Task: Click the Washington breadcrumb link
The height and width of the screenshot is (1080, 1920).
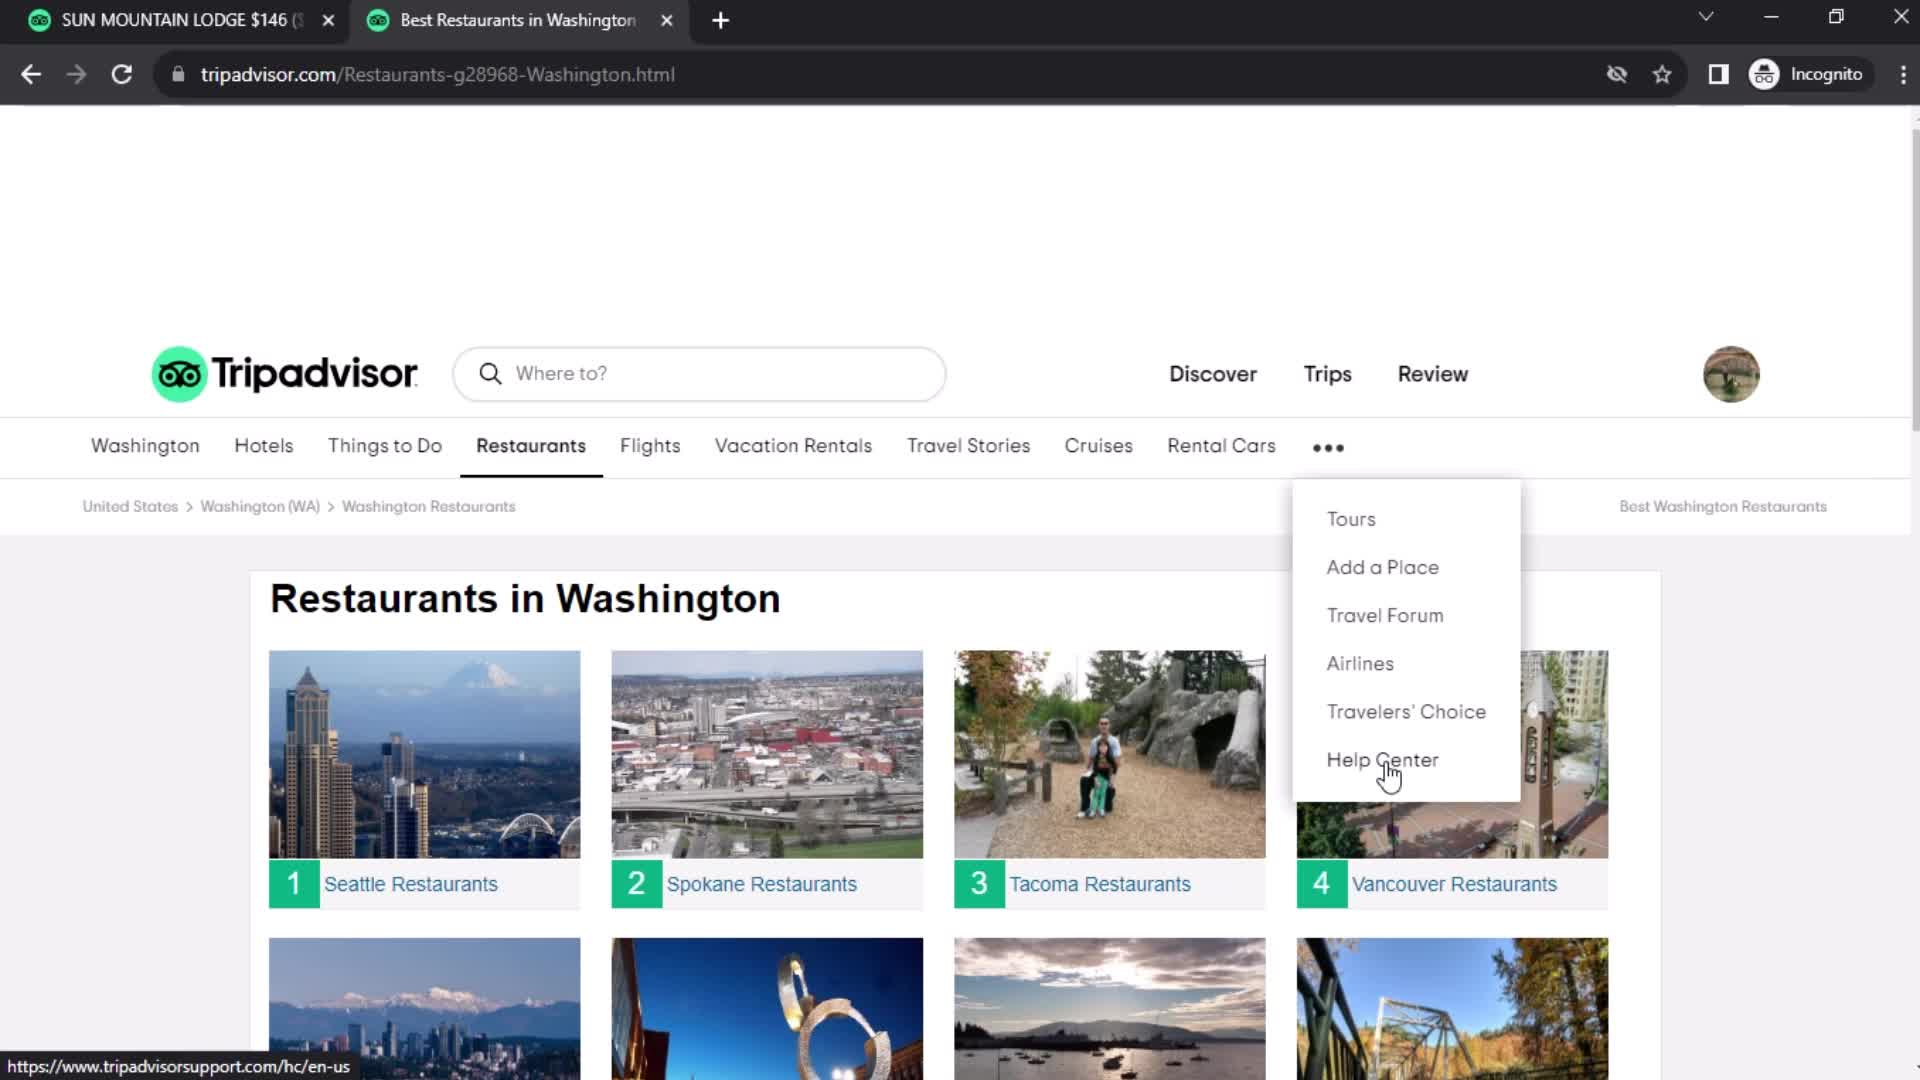Action: (258, 505)
